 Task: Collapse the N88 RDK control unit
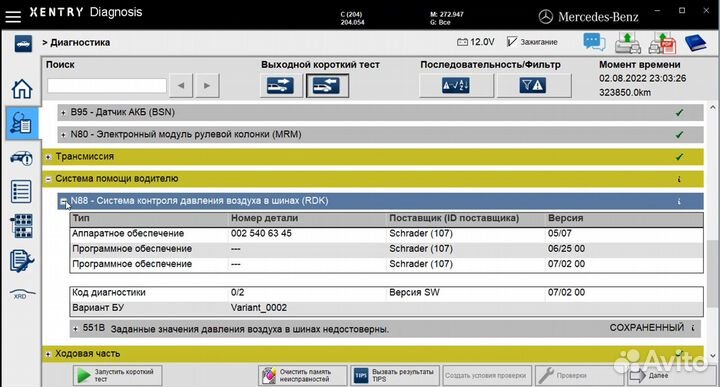(63, 201)
